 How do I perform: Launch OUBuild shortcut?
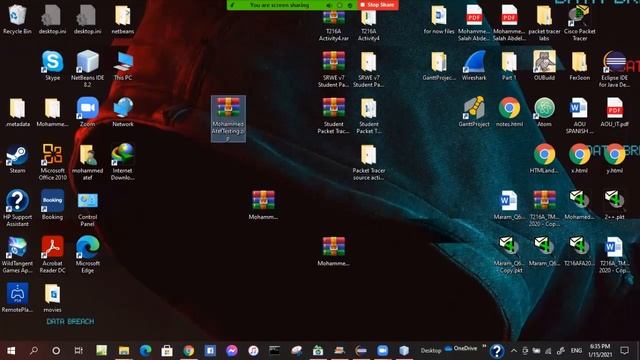click(x=544, y=65)
